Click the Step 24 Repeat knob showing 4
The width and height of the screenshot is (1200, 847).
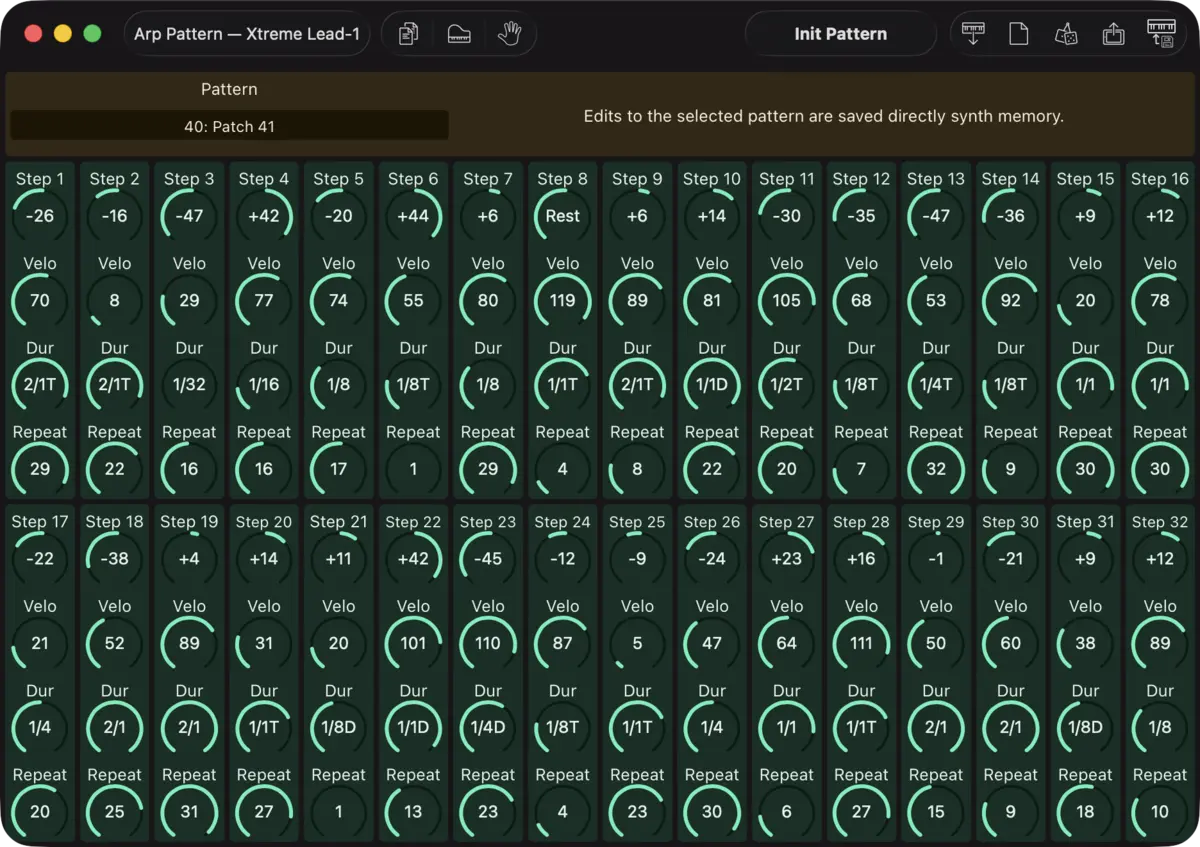coord(563,812)
